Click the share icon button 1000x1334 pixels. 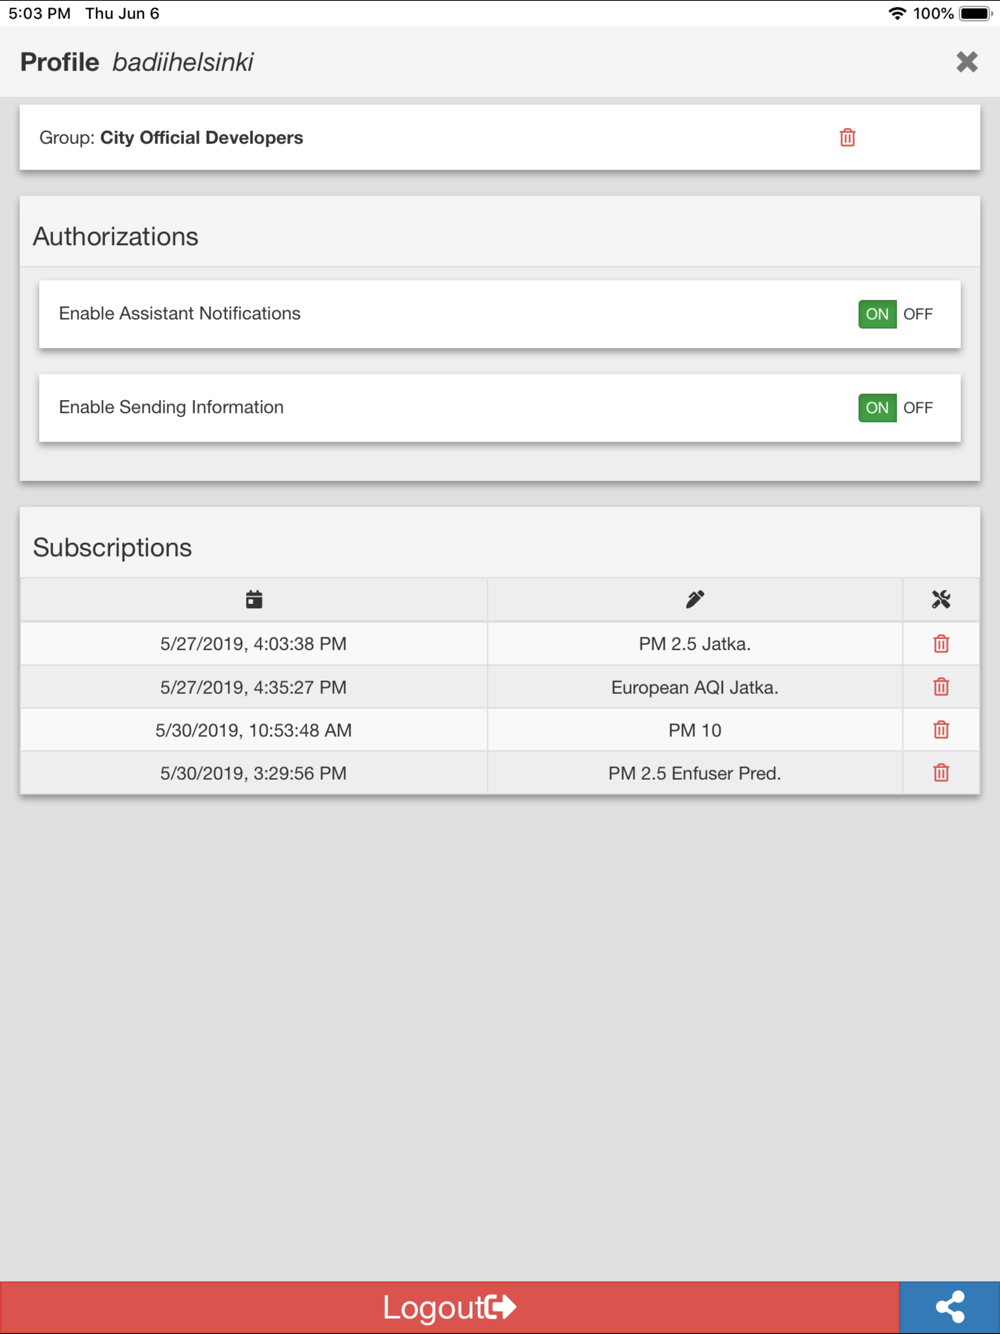[950, 1307]
